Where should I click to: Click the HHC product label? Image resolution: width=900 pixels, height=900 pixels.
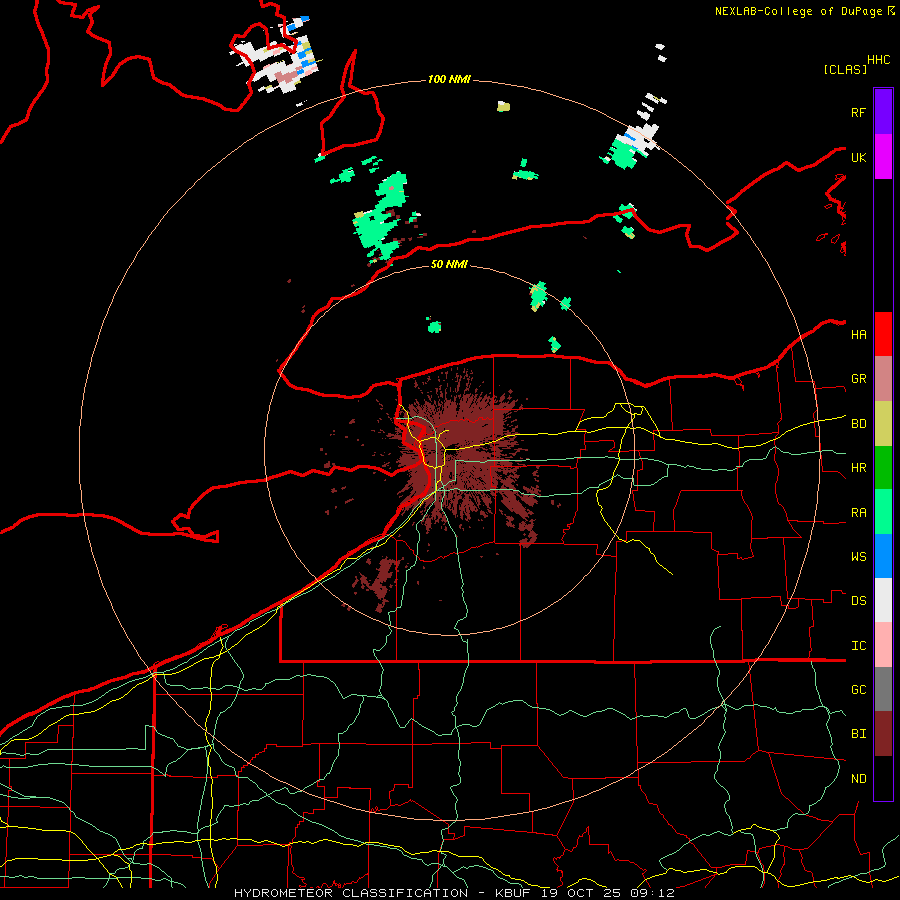point(878,60)
